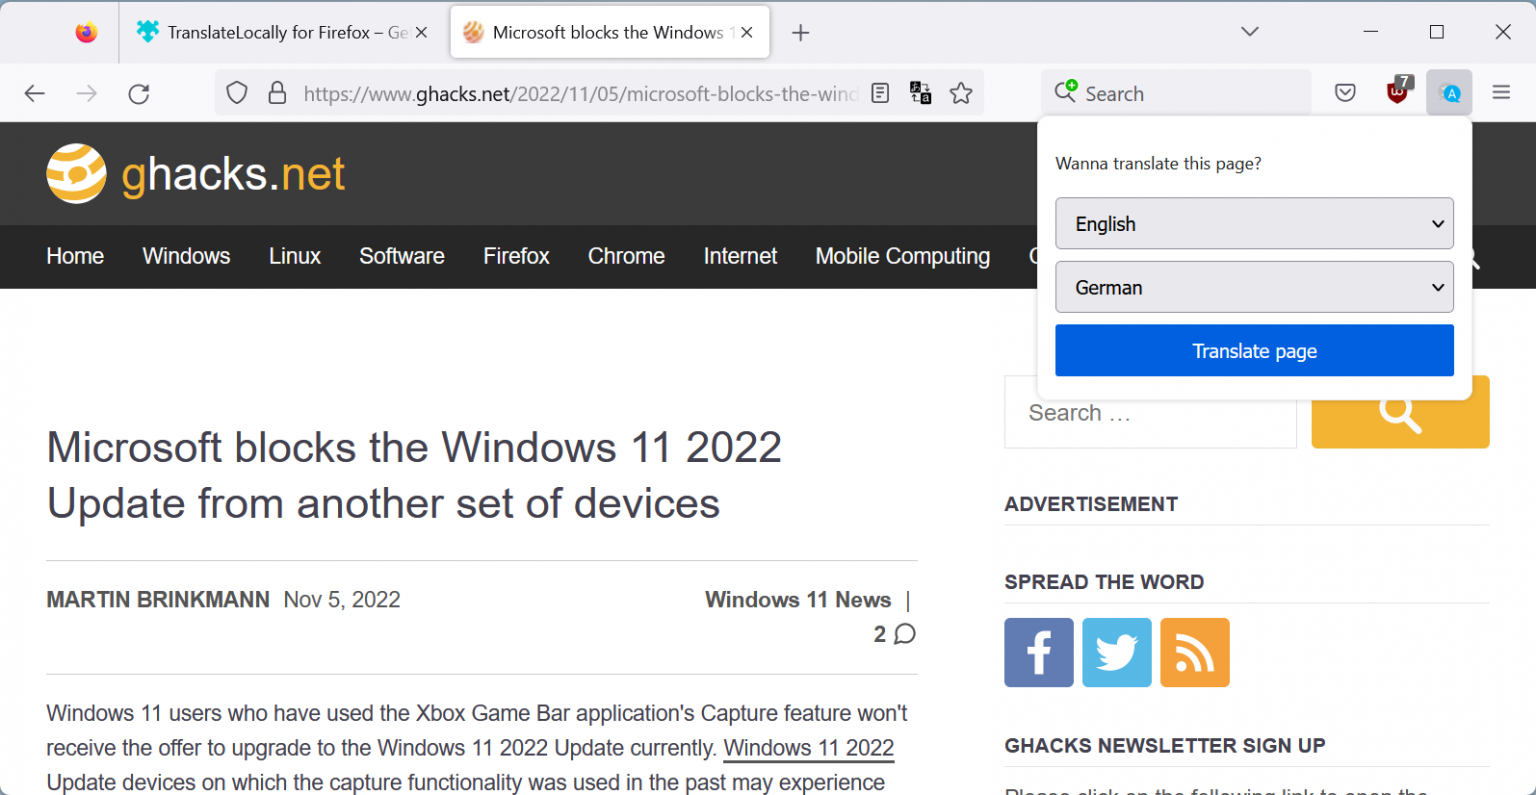Expand the German target language dropdown
The height and width of the screenshot is (795, 1536).
(1254, 288)
